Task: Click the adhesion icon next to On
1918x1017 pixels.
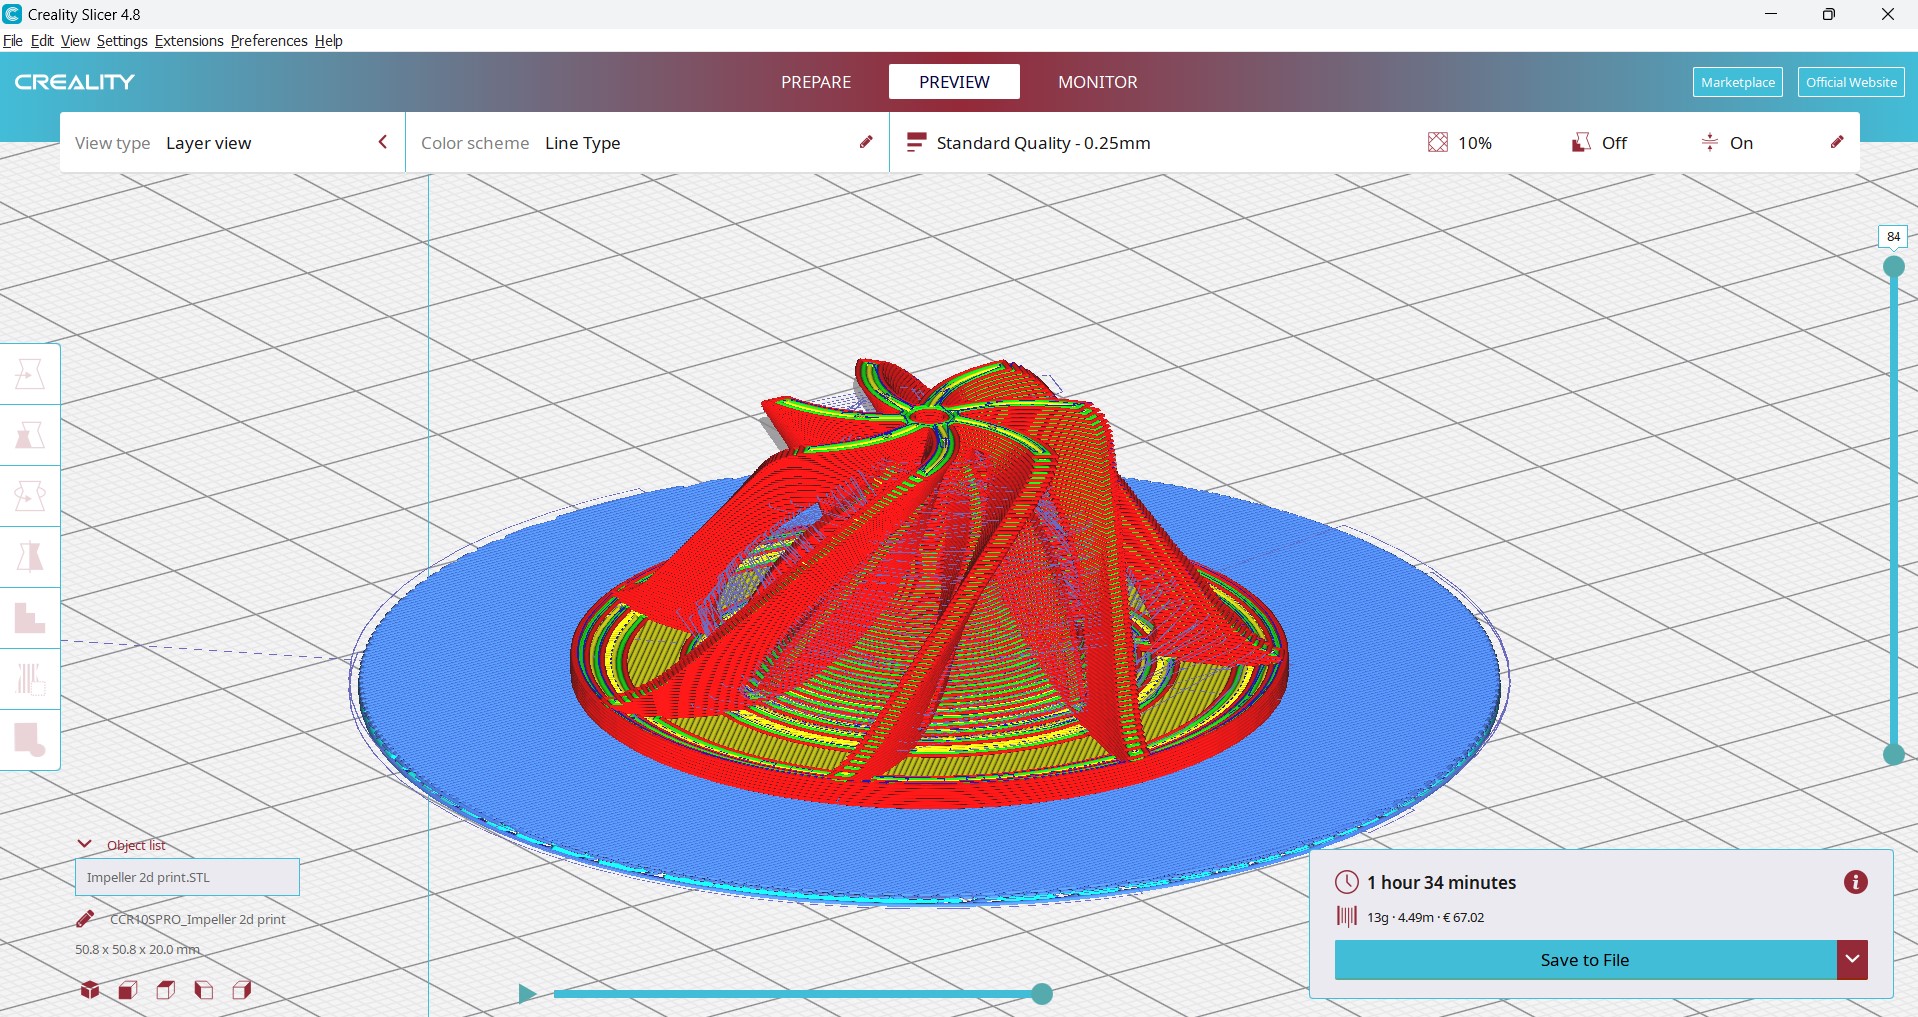Action: tap(1710, 143)
